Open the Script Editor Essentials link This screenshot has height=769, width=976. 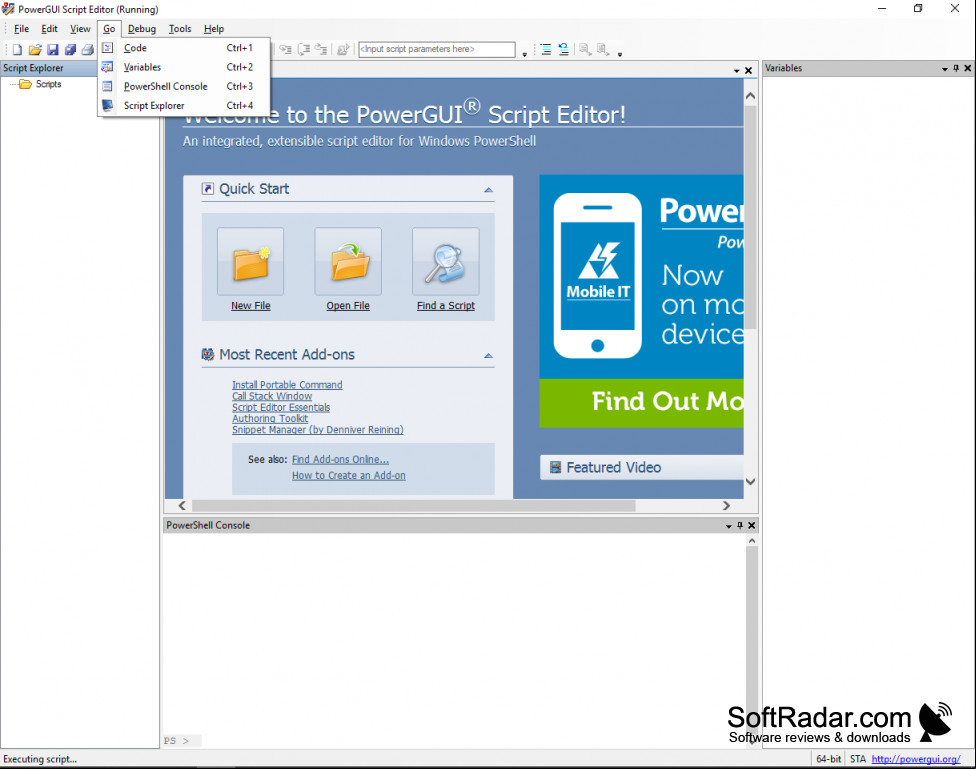click(281, 407)
